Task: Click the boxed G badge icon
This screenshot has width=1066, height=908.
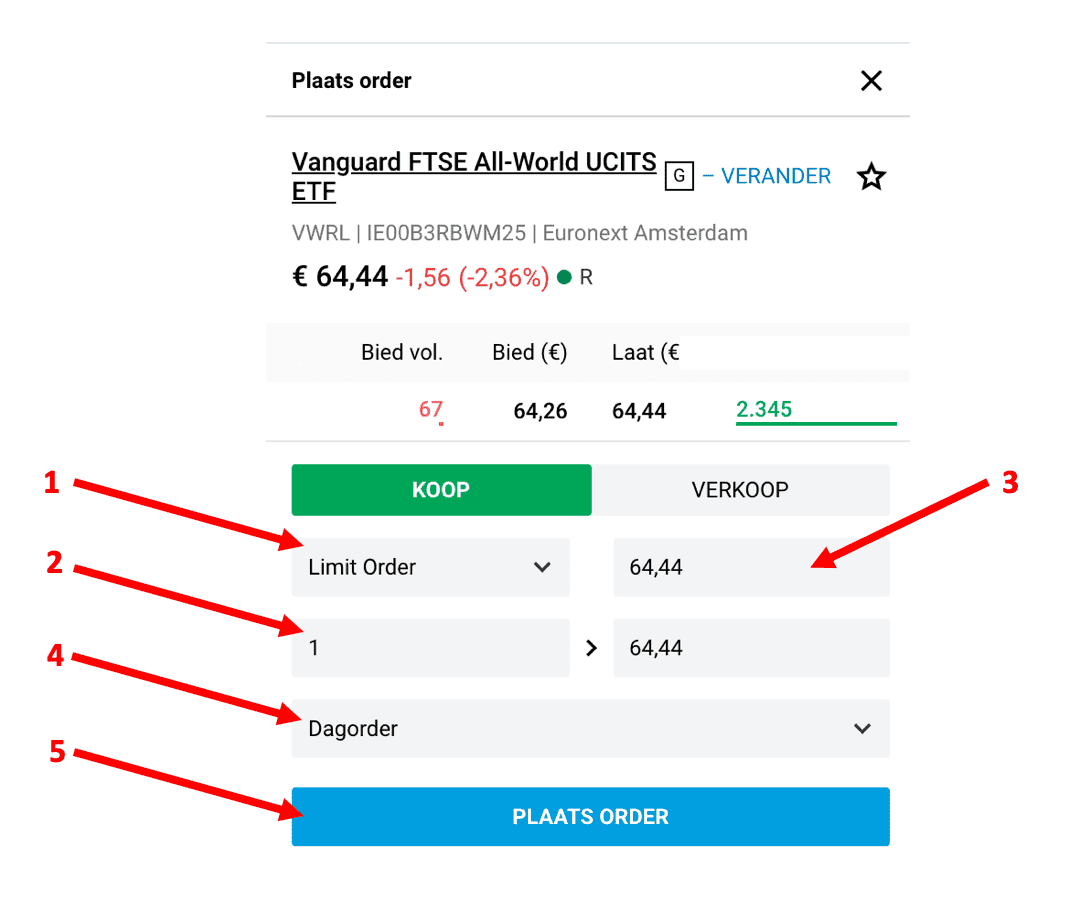Action: (679, 177)
